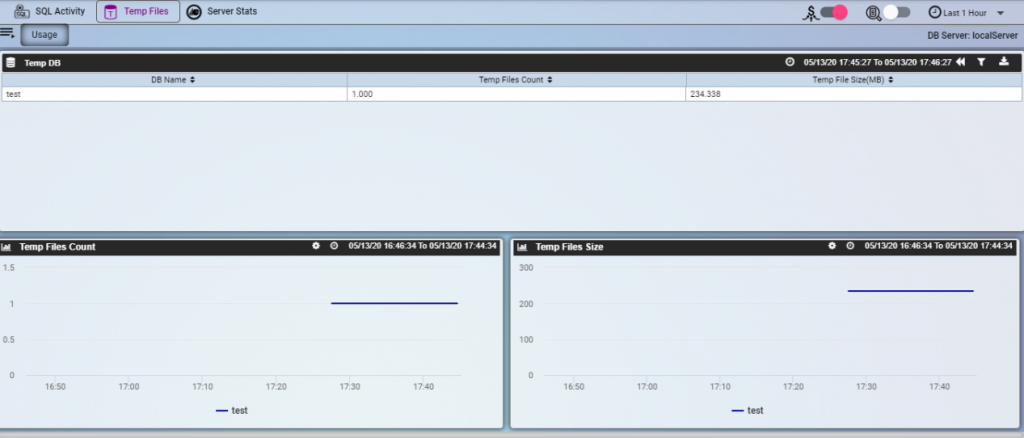Click clock icon in Temp Files Size header

850,246
